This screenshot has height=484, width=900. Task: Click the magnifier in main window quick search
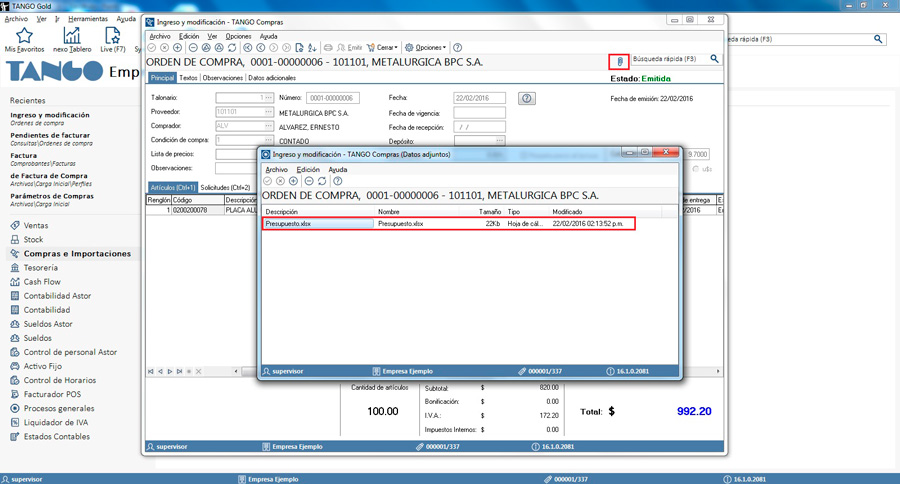(878, 39)
